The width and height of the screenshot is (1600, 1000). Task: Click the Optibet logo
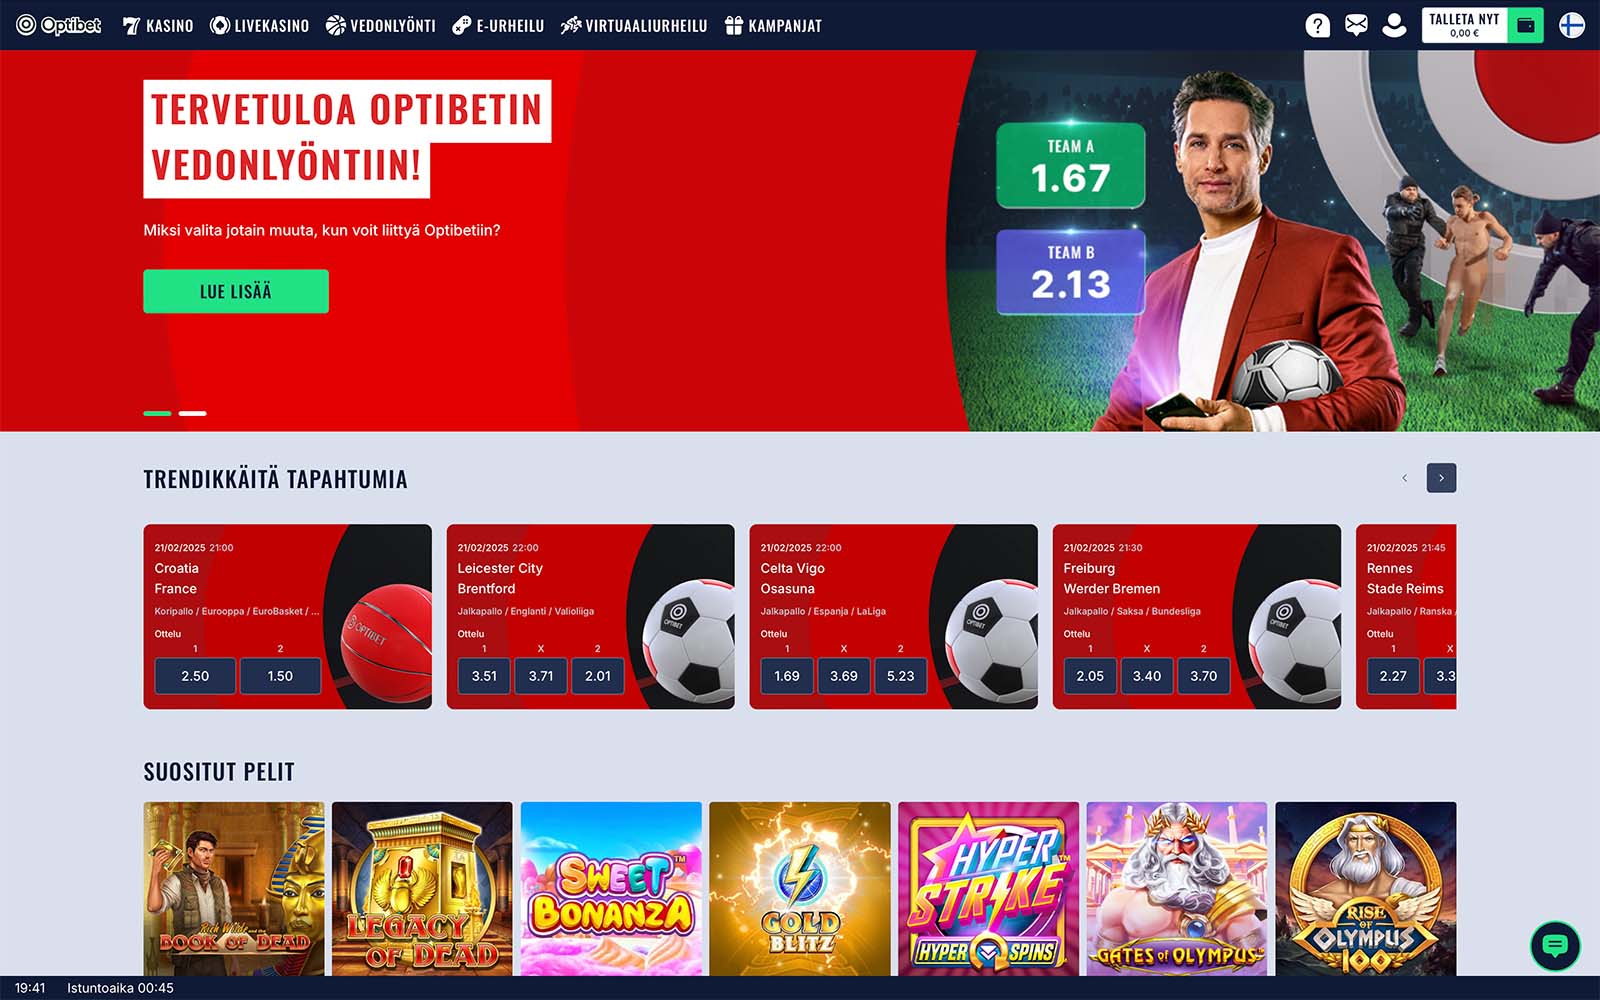(59, 25)
